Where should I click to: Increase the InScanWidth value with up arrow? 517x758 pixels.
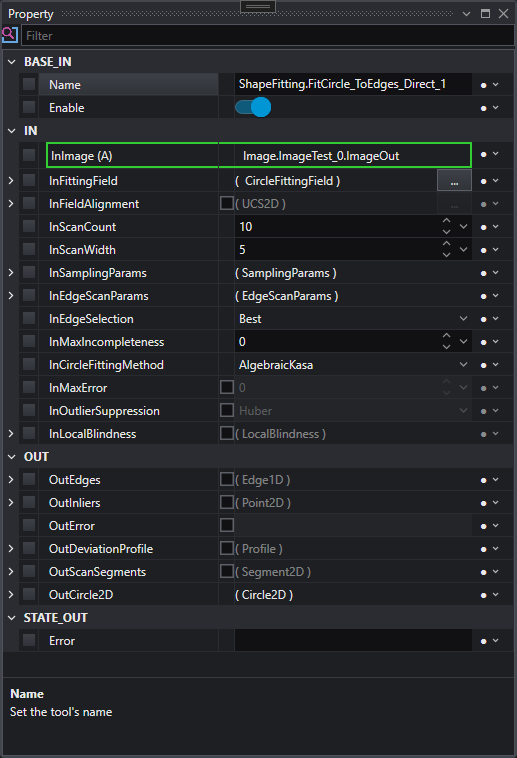pyautogui.click(x=446, y=244)
